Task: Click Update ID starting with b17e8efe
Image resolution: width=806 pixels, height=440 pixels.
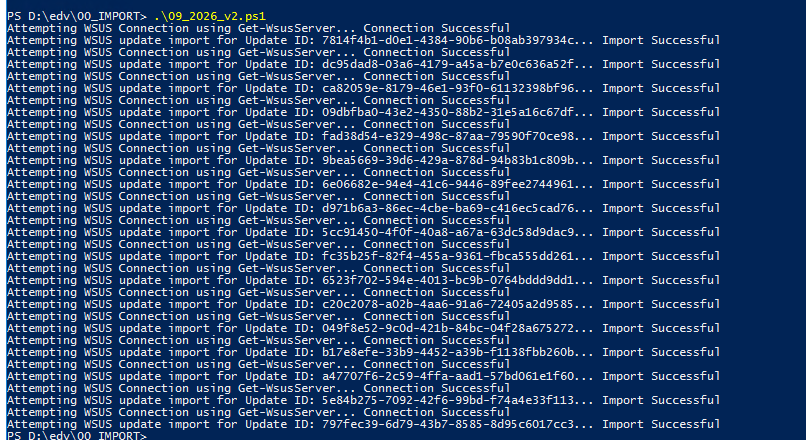Action: click(x=448, y=352)
